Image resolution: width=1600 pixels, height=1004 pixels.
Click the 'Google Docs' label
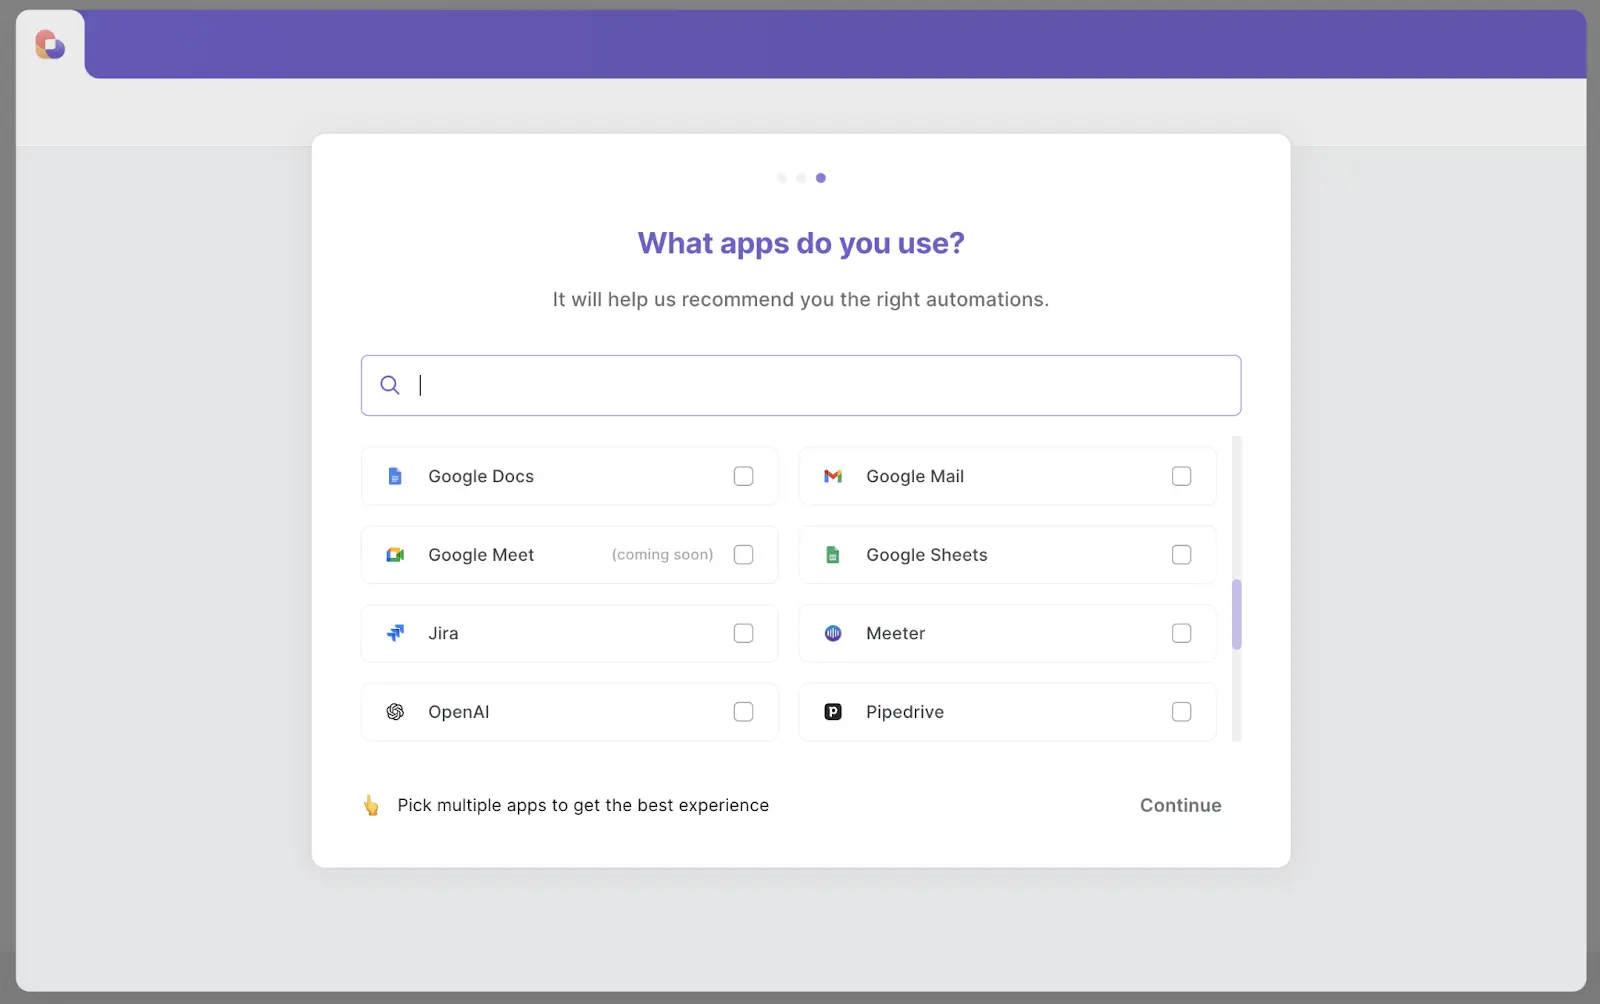tap(481, 476)
